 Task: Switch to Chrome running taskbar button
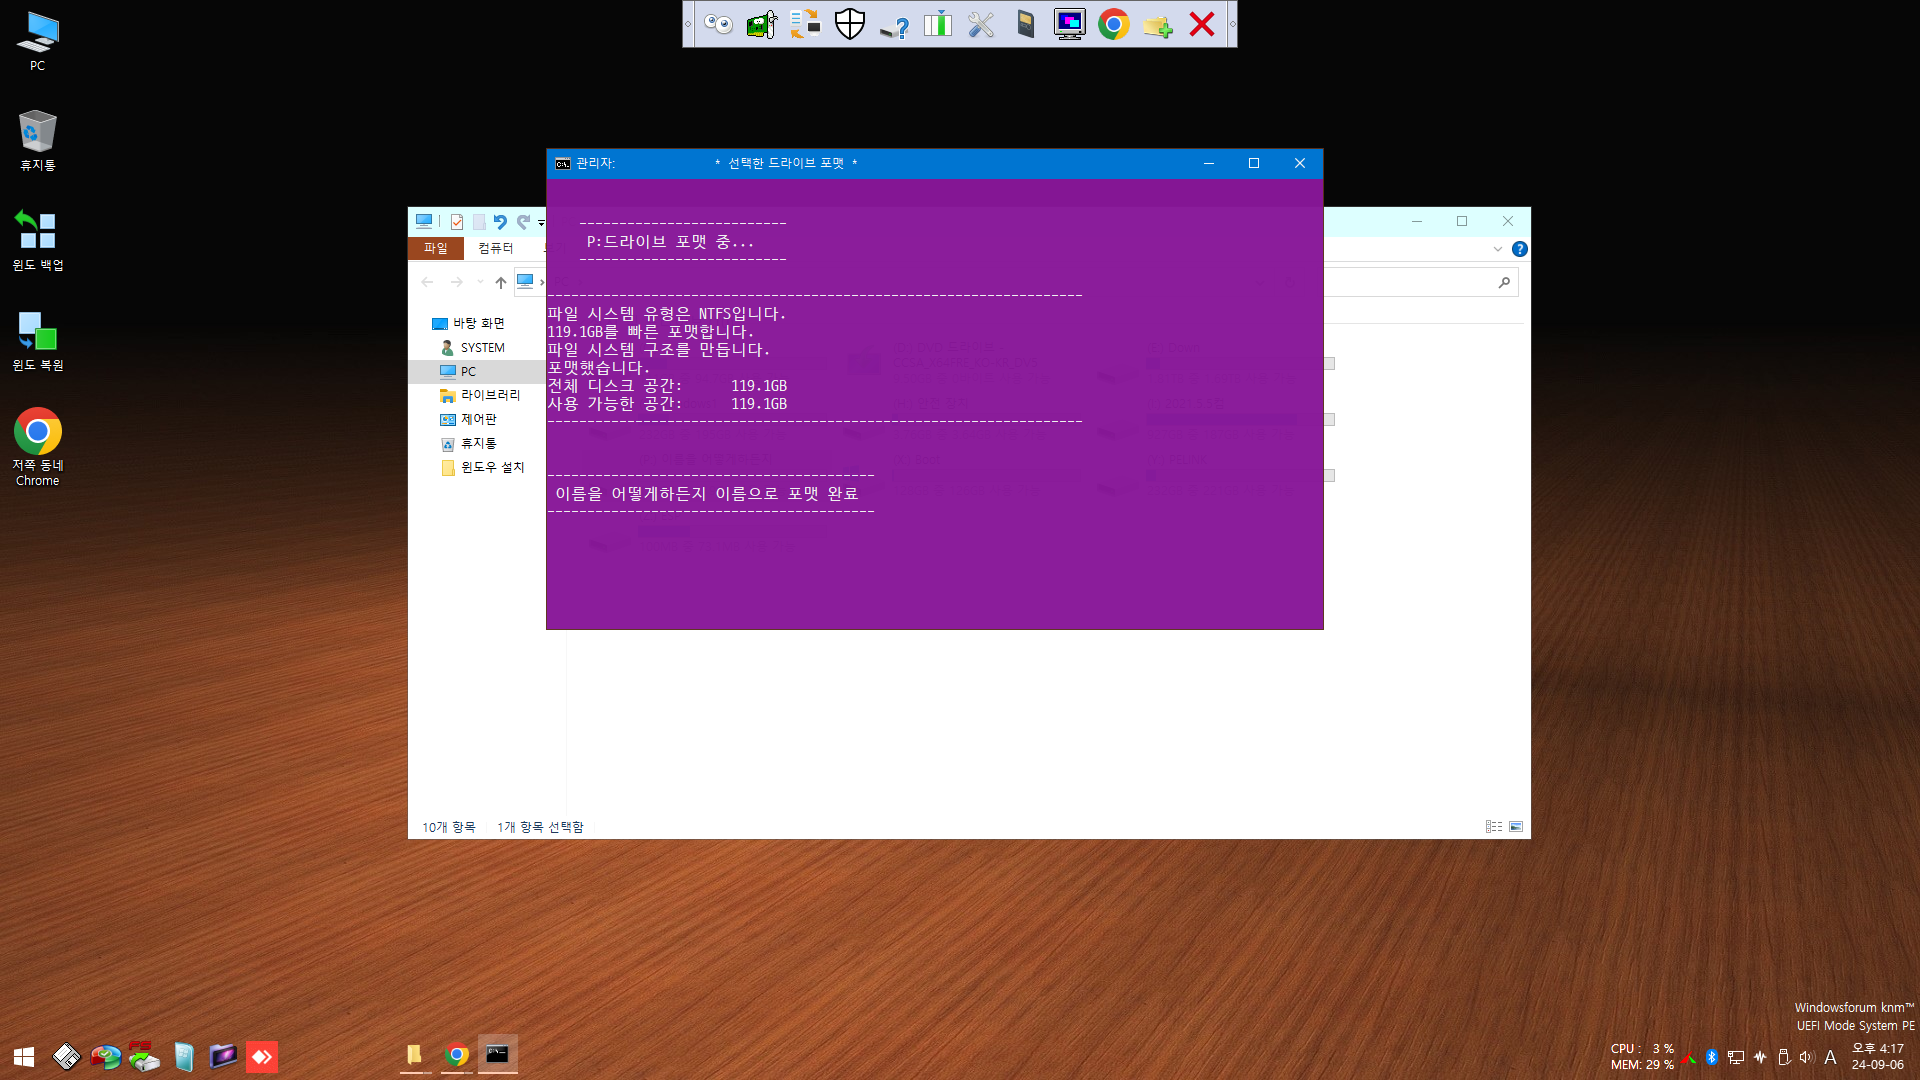point(457,1055)
